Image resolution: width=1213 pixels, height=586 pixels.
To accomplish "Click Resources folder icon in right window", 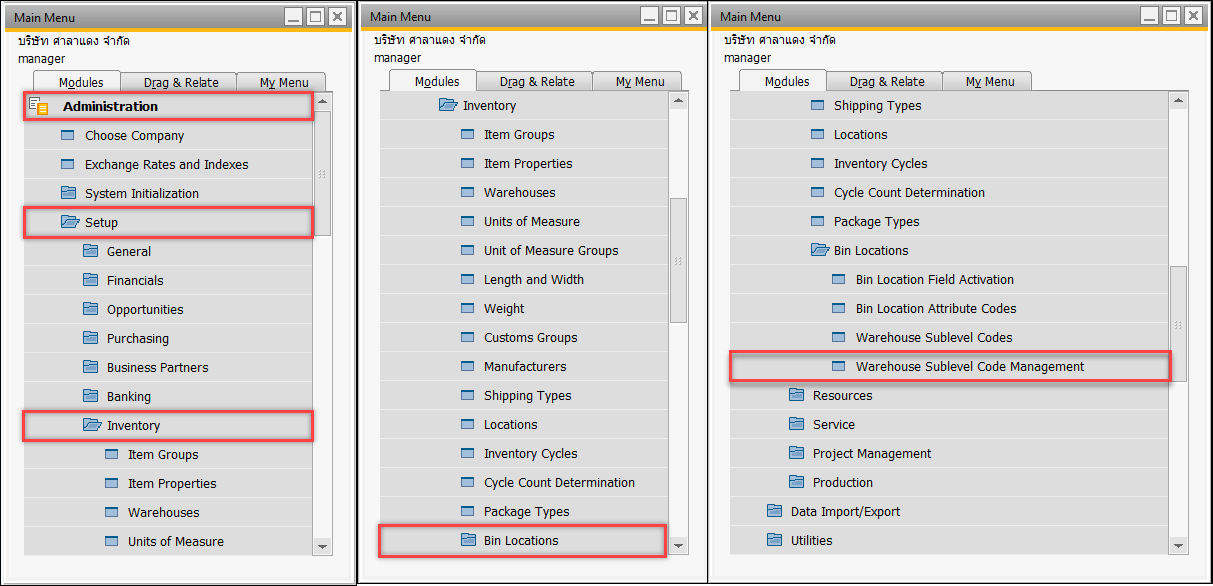I will 796,395.
